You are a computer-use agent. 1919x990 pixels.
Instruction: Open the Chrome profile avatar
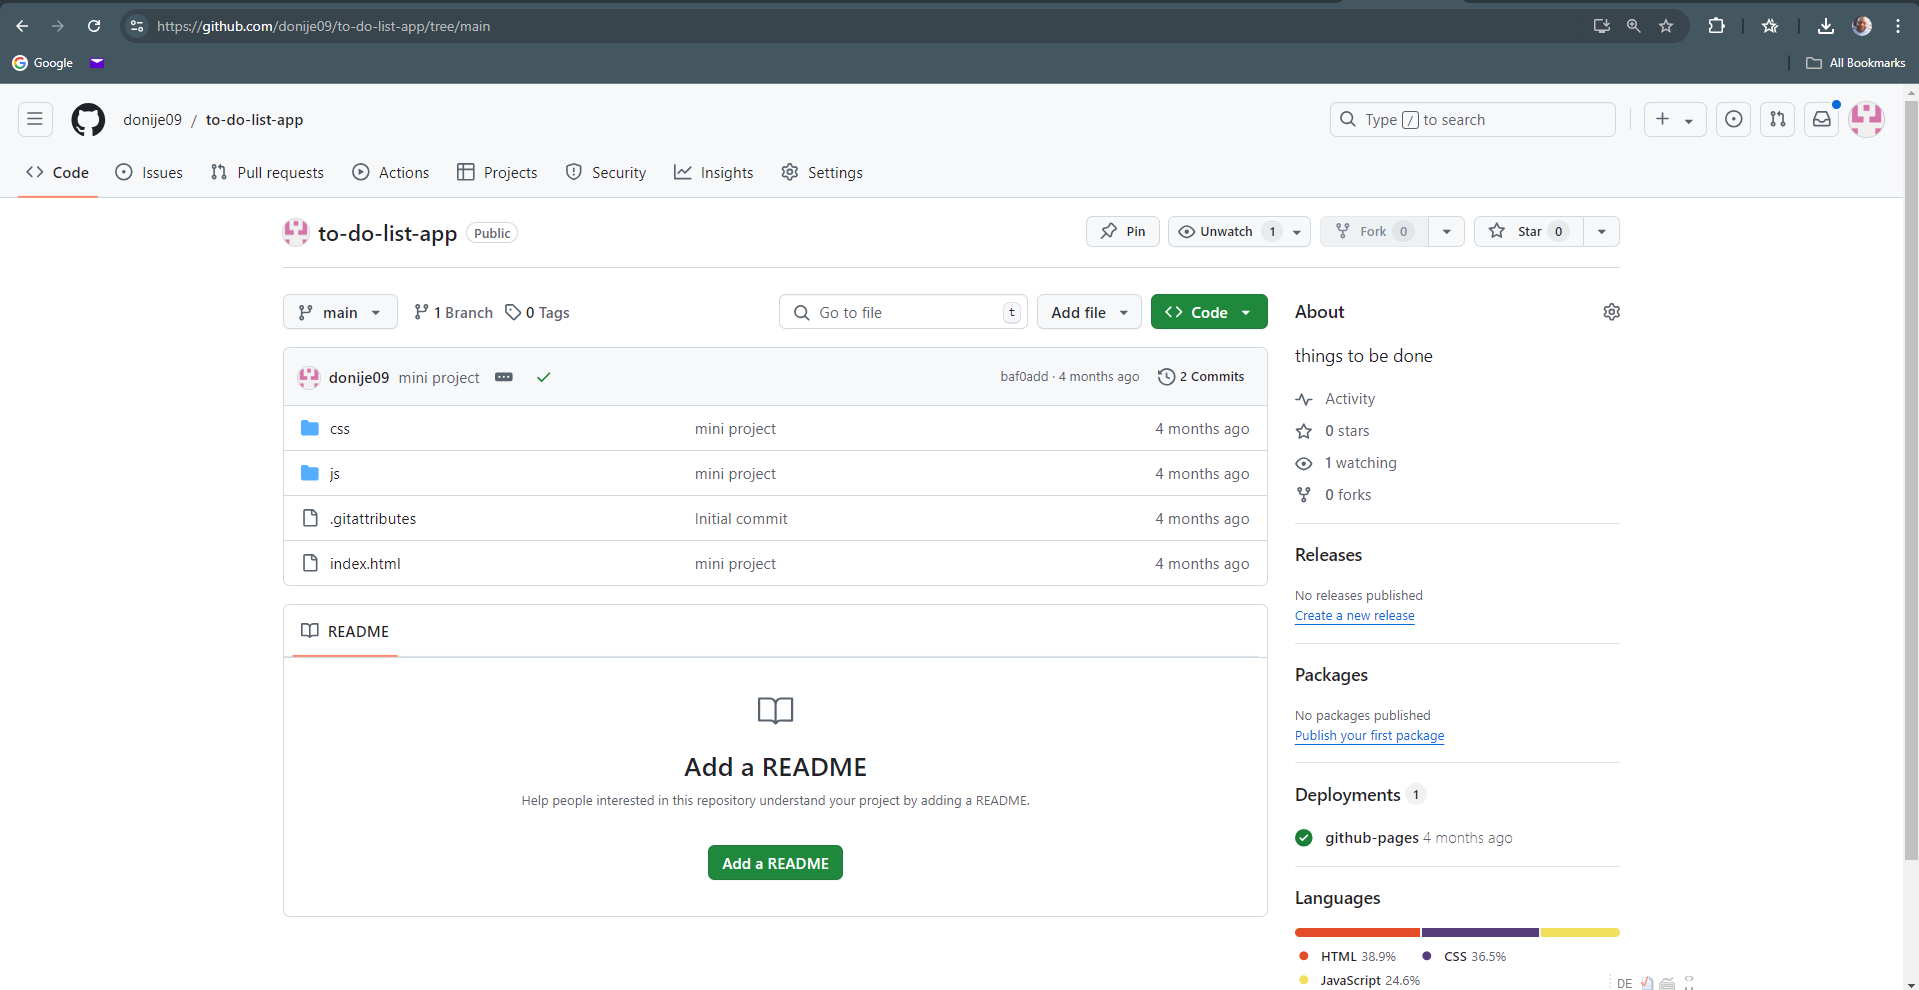1862,26
